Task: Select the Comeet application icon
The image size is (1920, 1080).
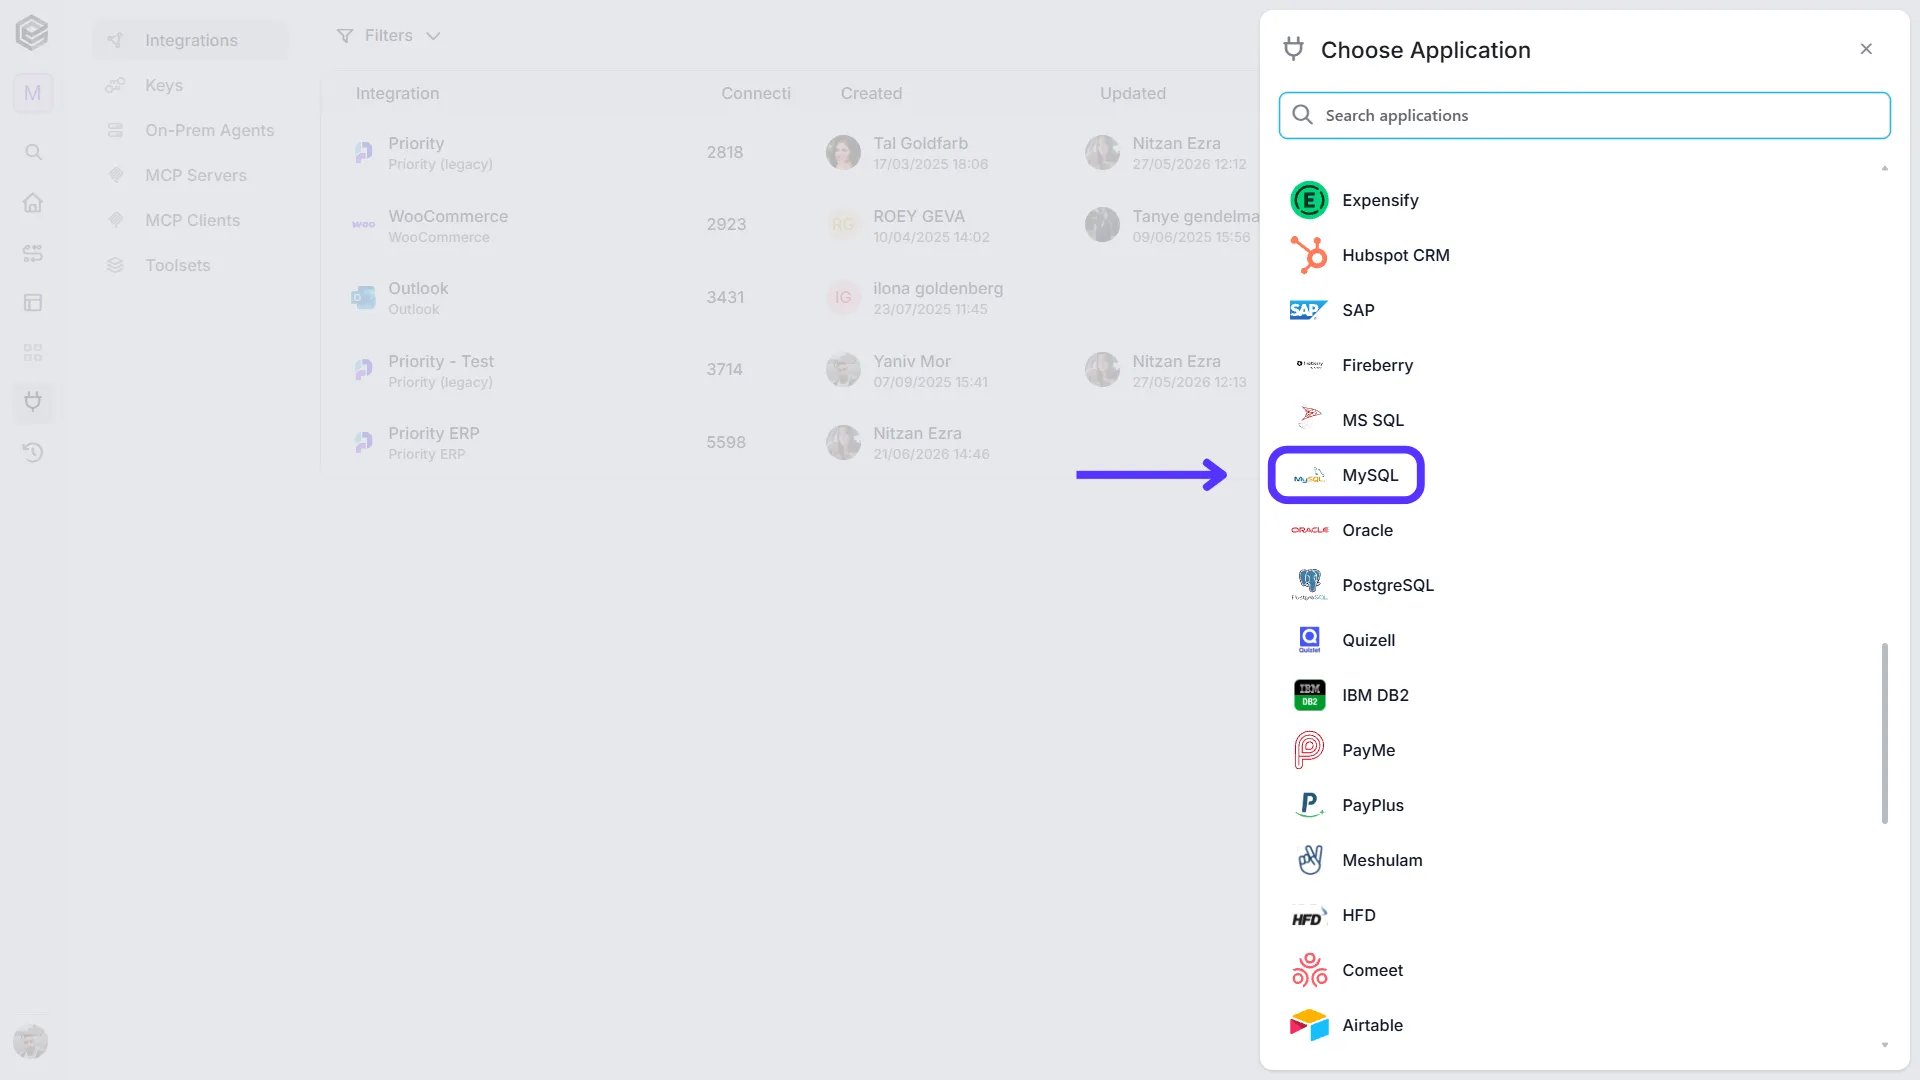Action: [1309, 970]
